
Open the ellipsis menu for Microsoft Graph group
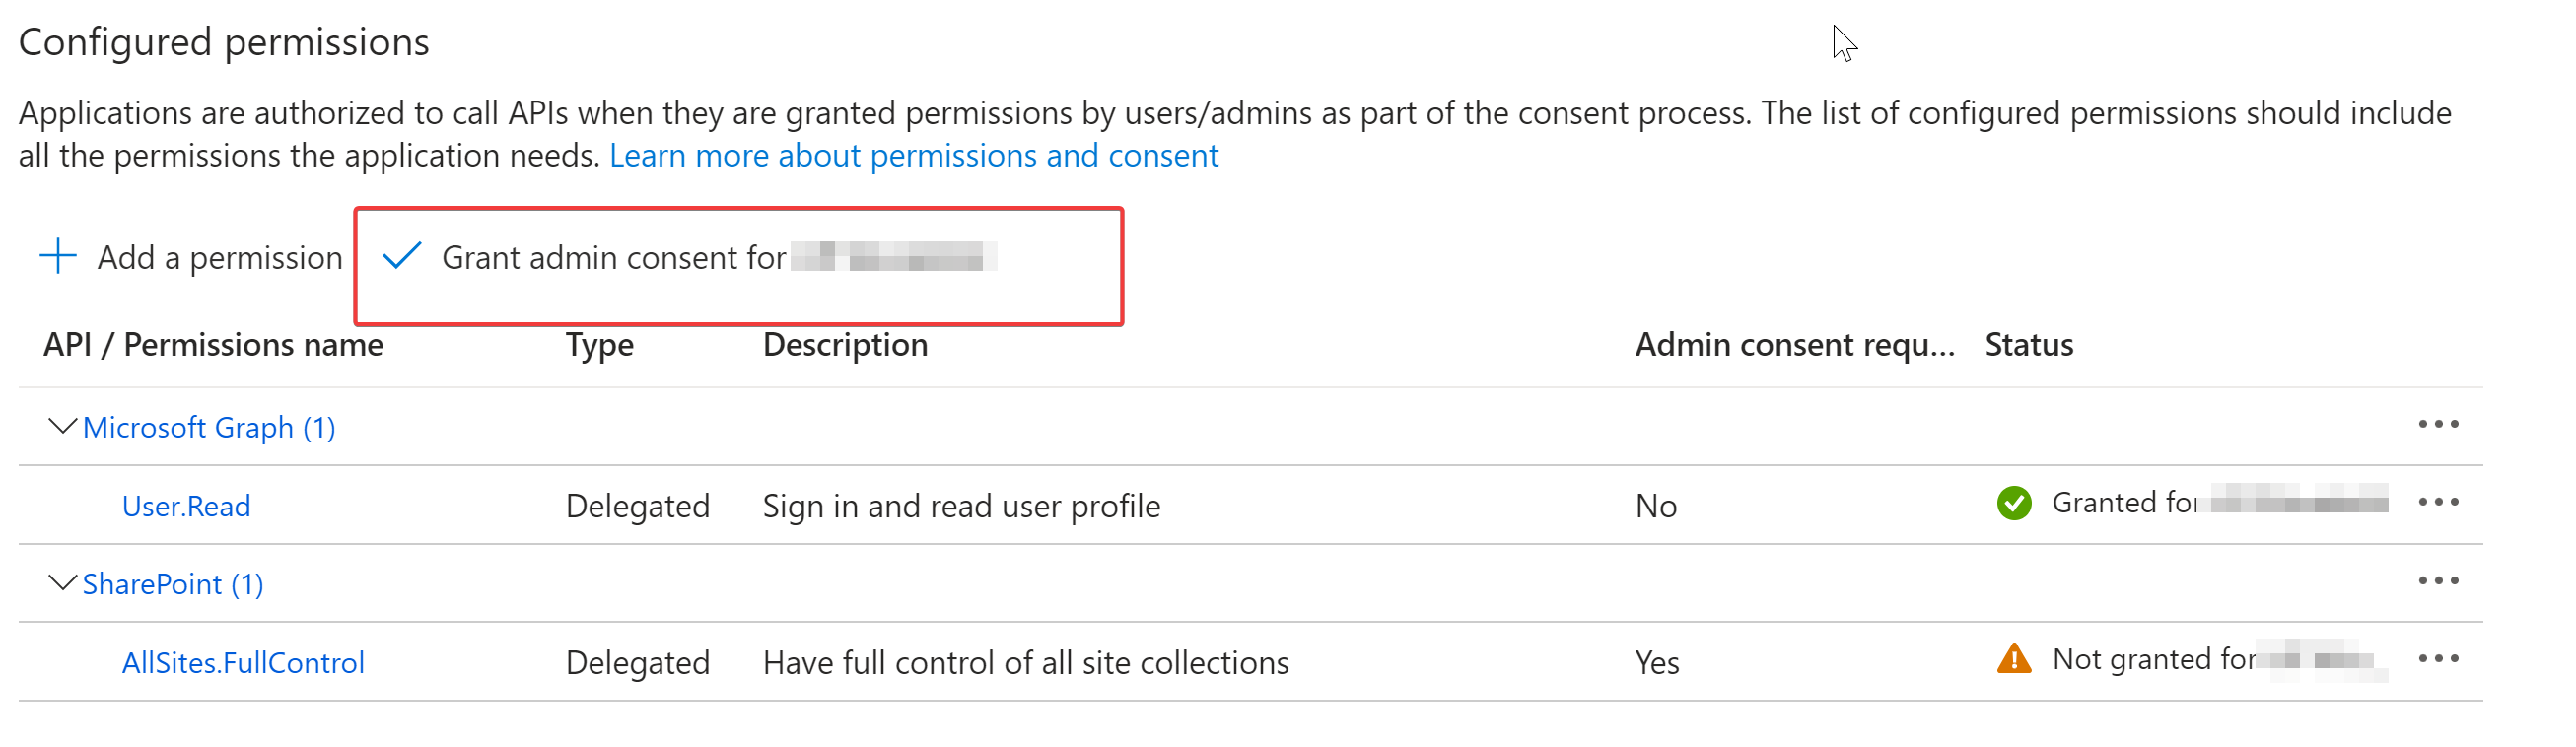click(x=2437, y=425)
